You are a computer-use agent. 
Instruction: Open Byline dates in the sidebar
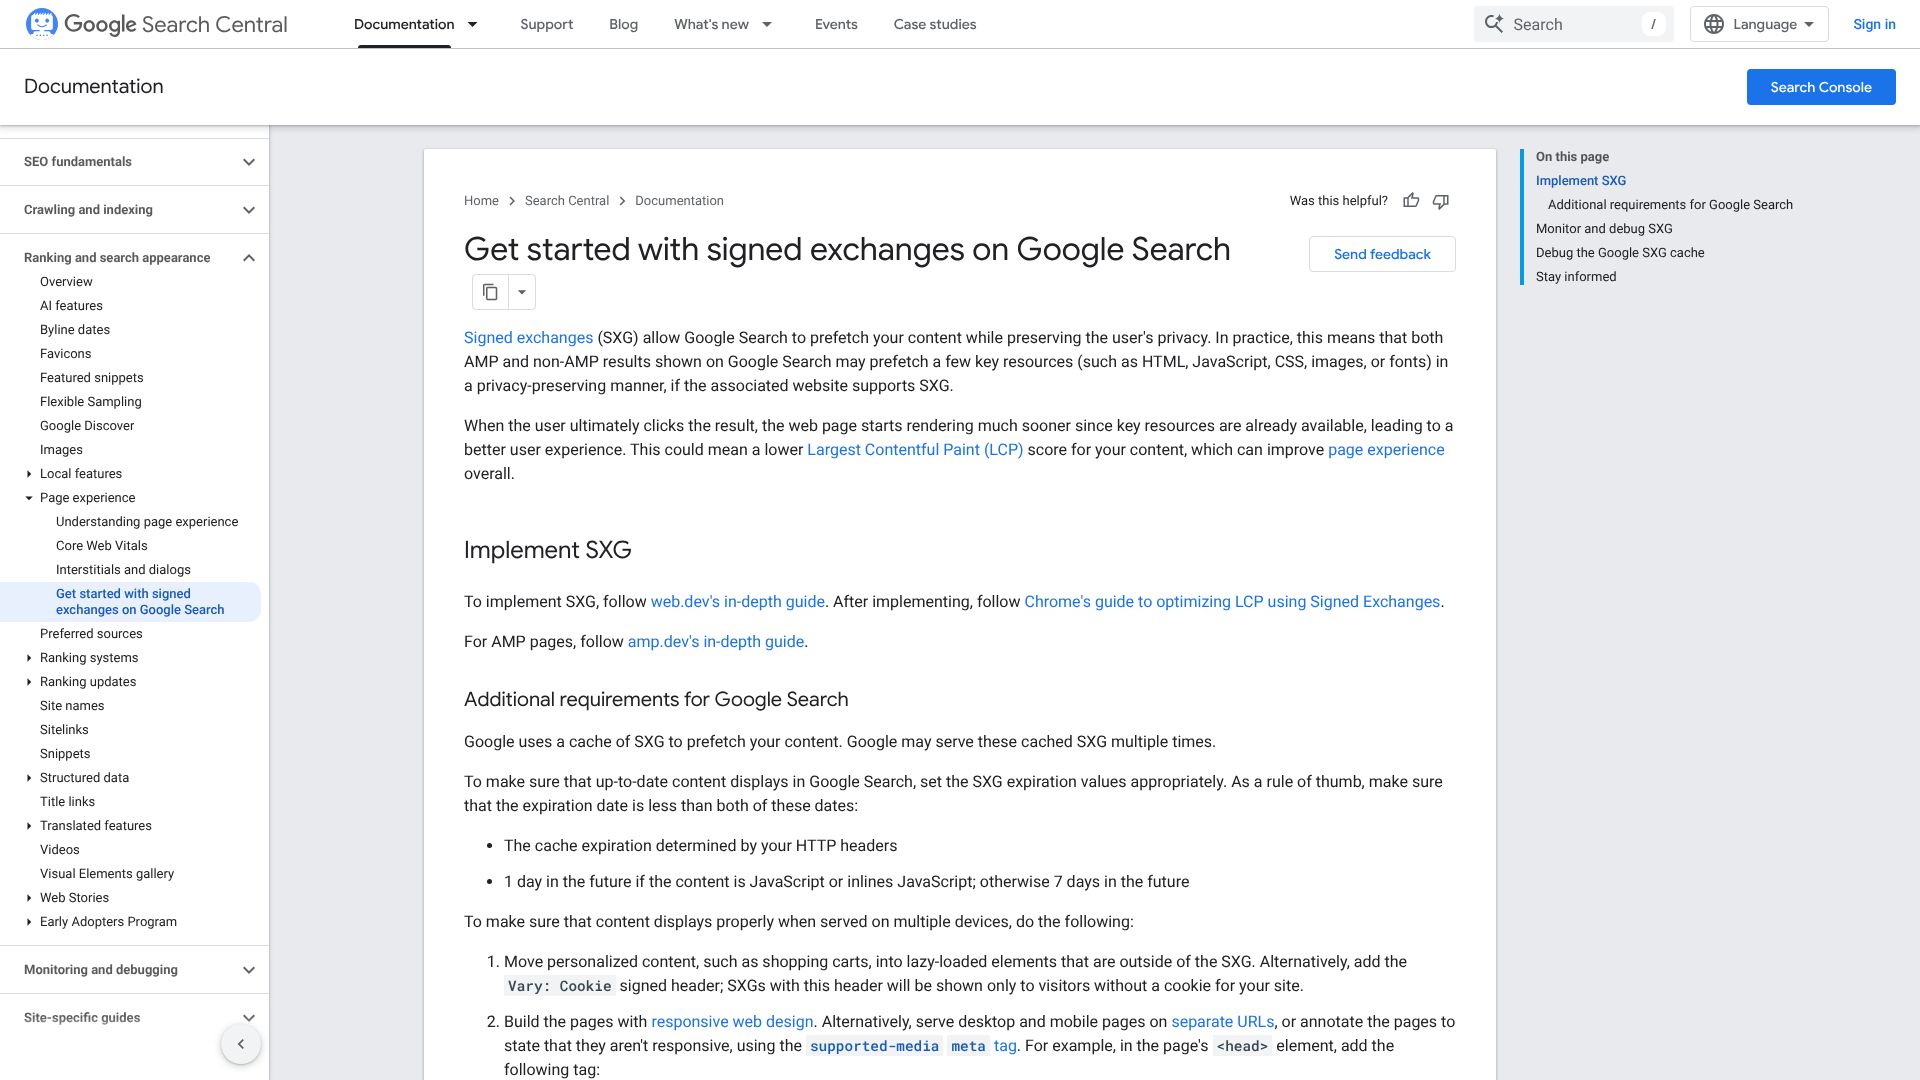(x=75, y=330)
